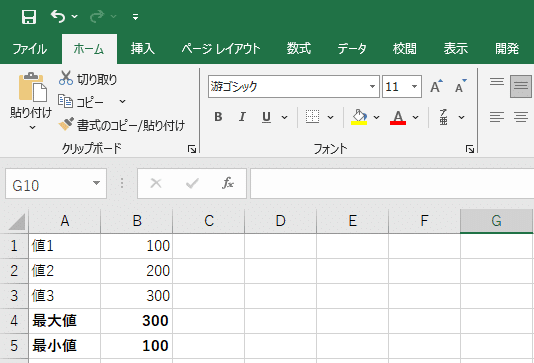Viewport: 534px width, 363px height.
Task: Click the align left icon
Action: 497,117
